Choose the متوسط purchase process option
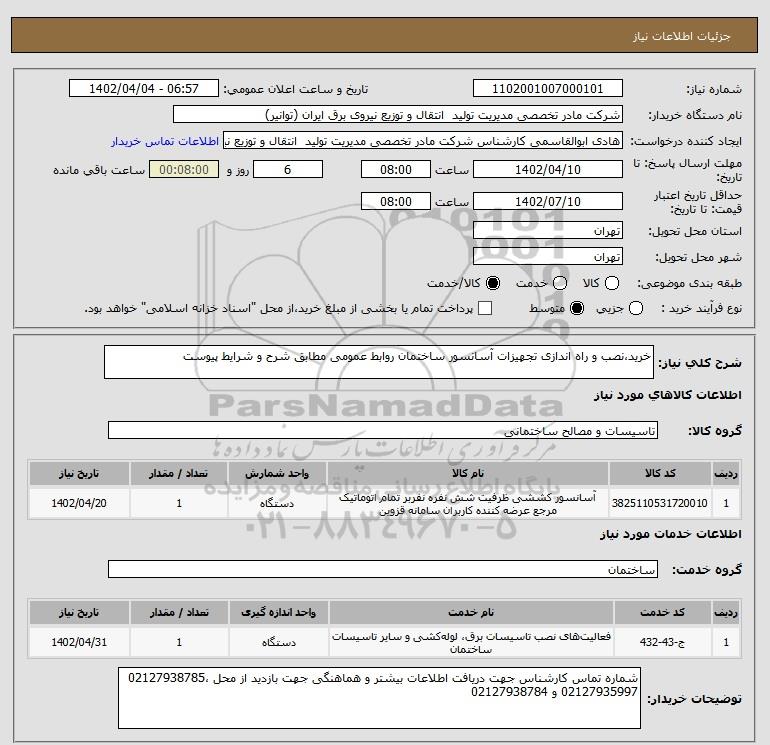 [x=577, y=308]
